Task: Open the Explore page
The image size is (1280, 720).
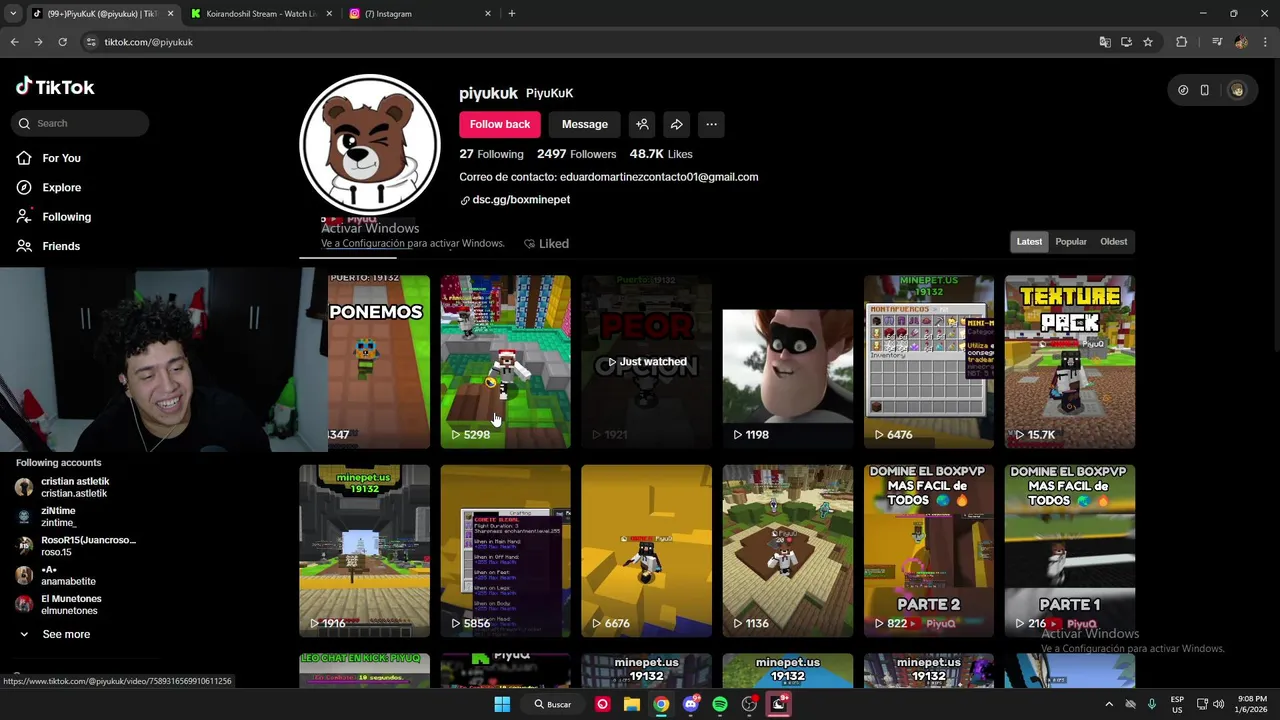Action: 48,187
